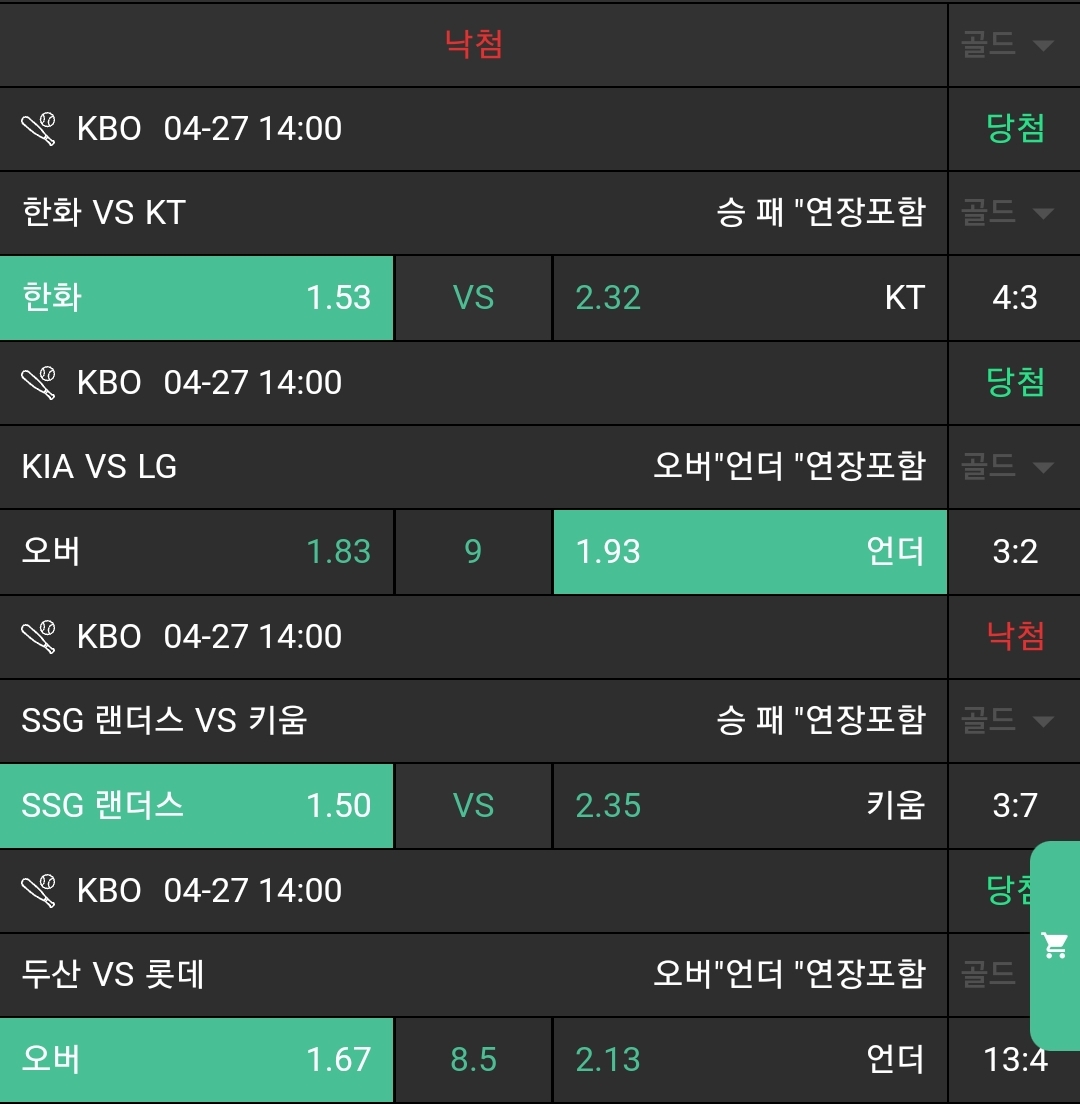Click the 4:3 score for 한화 VS KT
Image resolution: width=1080 pixels, height=1104 pixels.
tap(1015, 298)
